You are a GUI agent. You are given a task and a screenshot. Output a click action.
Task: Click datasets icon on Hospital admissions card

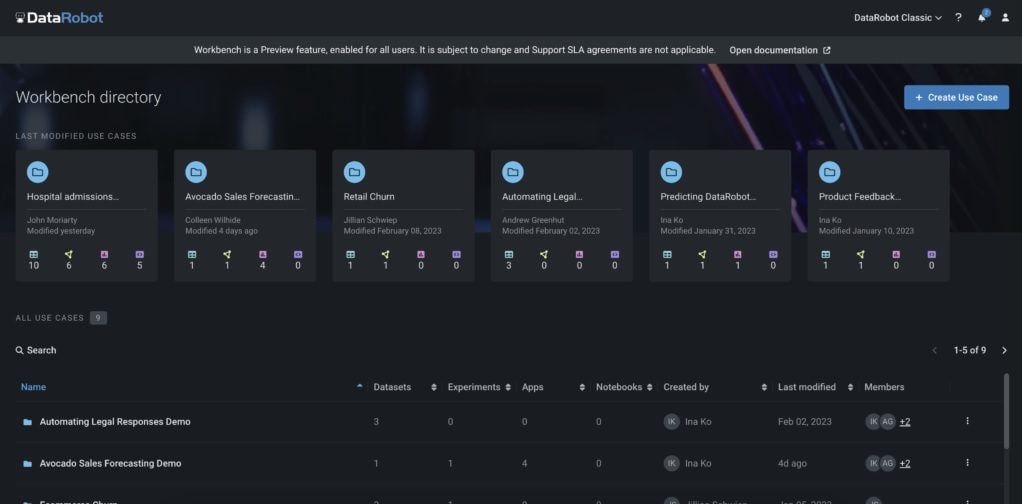tap(33, 254)
